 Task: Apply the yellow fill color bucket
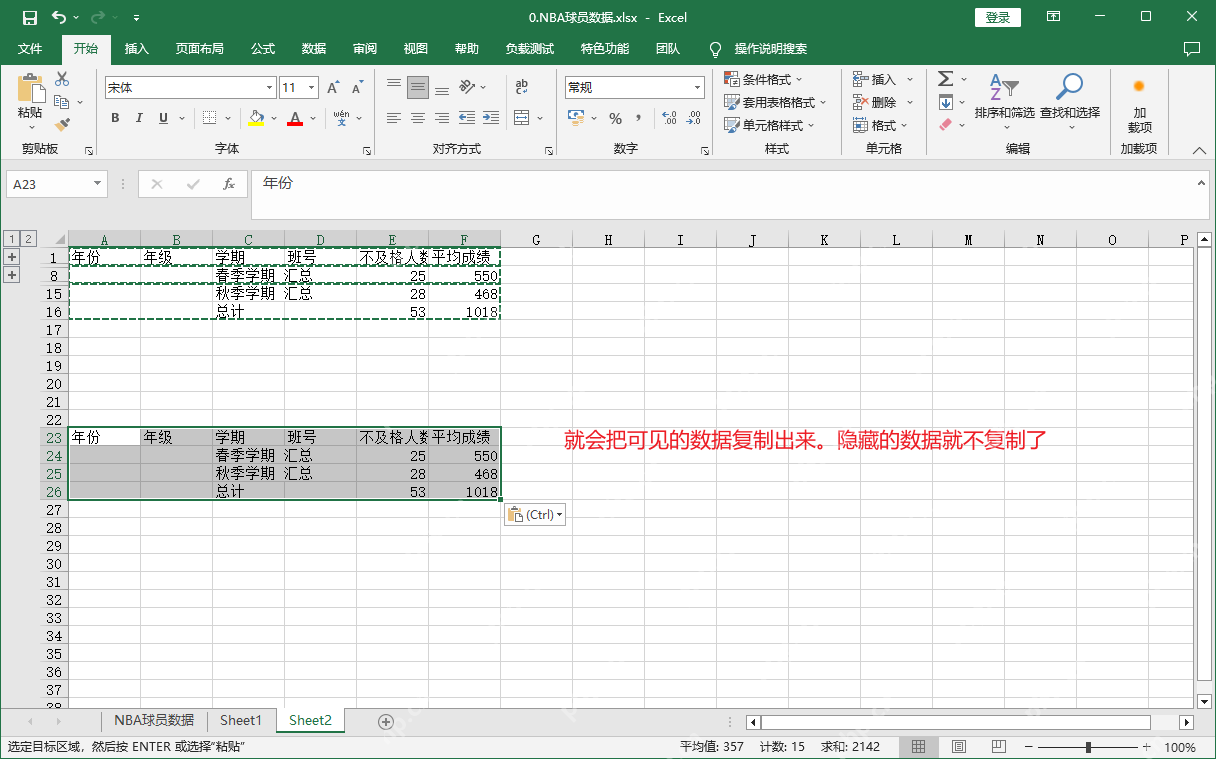(256, 118)
